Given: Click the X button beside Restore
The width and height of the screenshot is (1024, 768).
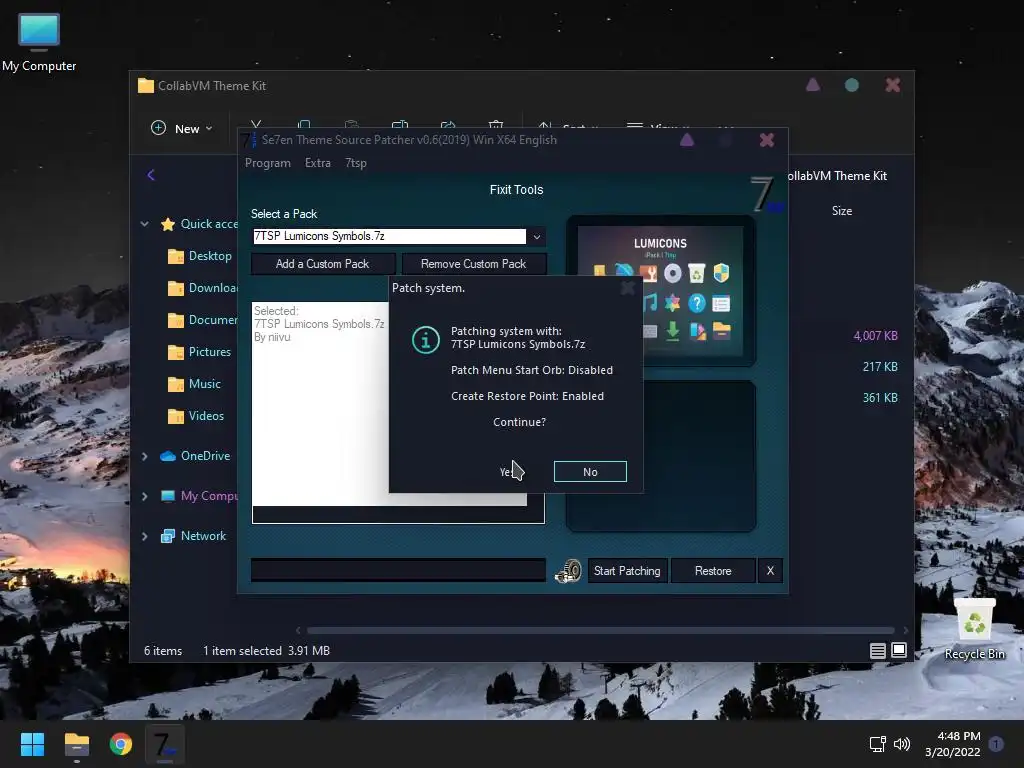Looking at the screenshot, I should pyautogui.click(x=770, y=571).
